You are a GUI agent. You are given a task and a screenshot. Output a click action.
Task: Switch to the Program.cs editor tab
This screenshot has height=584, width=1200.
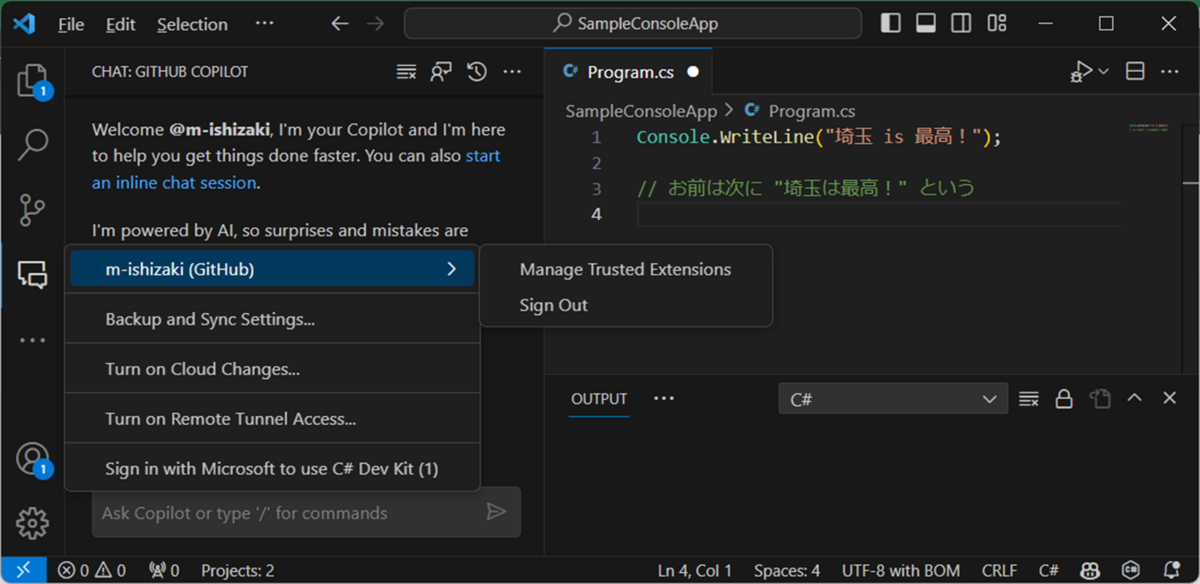629,72
